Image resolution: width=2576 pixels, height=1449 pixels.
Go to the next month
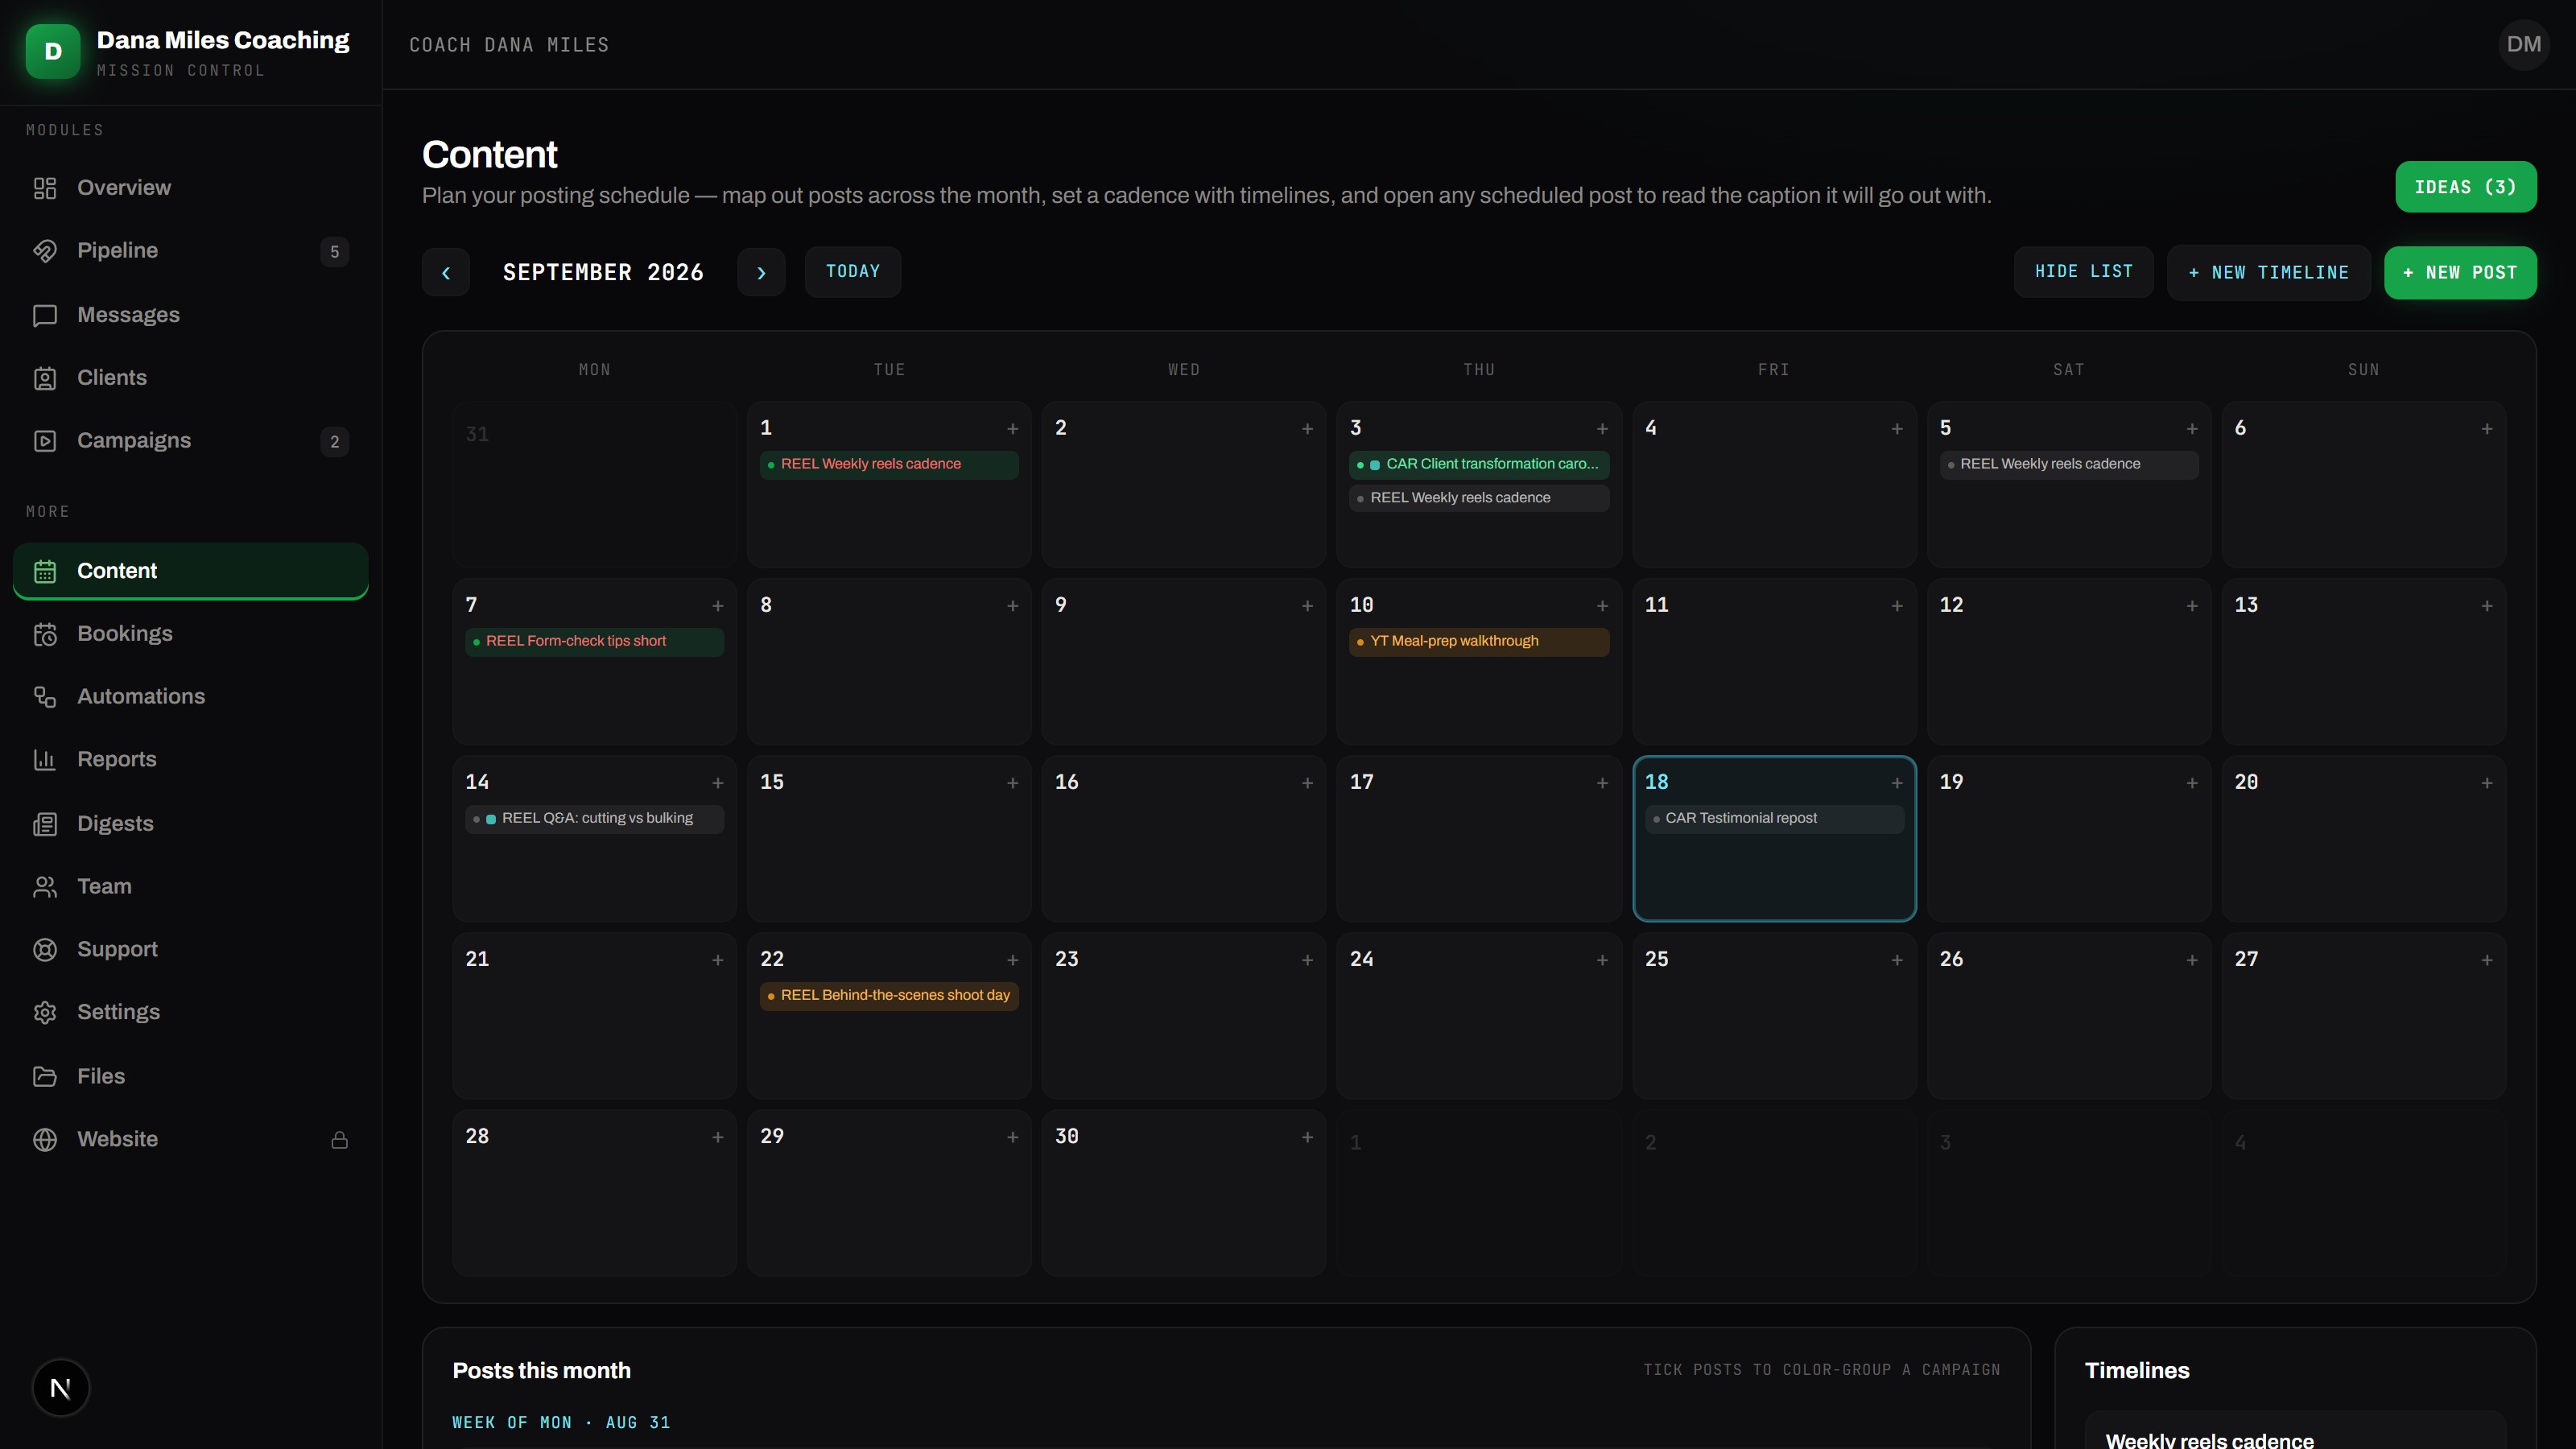[x=761, y=272]
